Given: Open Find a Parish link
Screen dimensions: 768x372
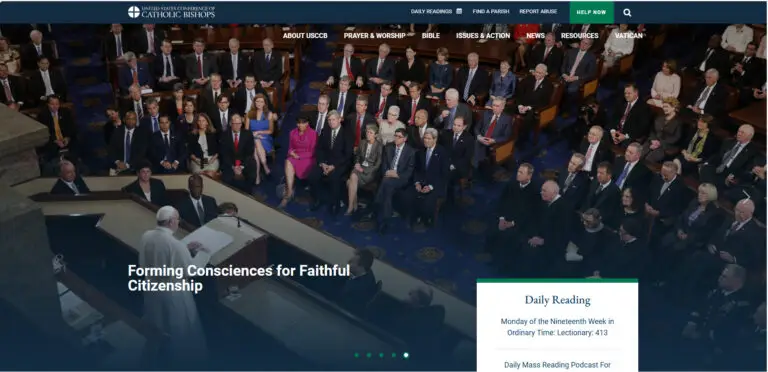Looking at the screenshot, I should pos(491,11).
